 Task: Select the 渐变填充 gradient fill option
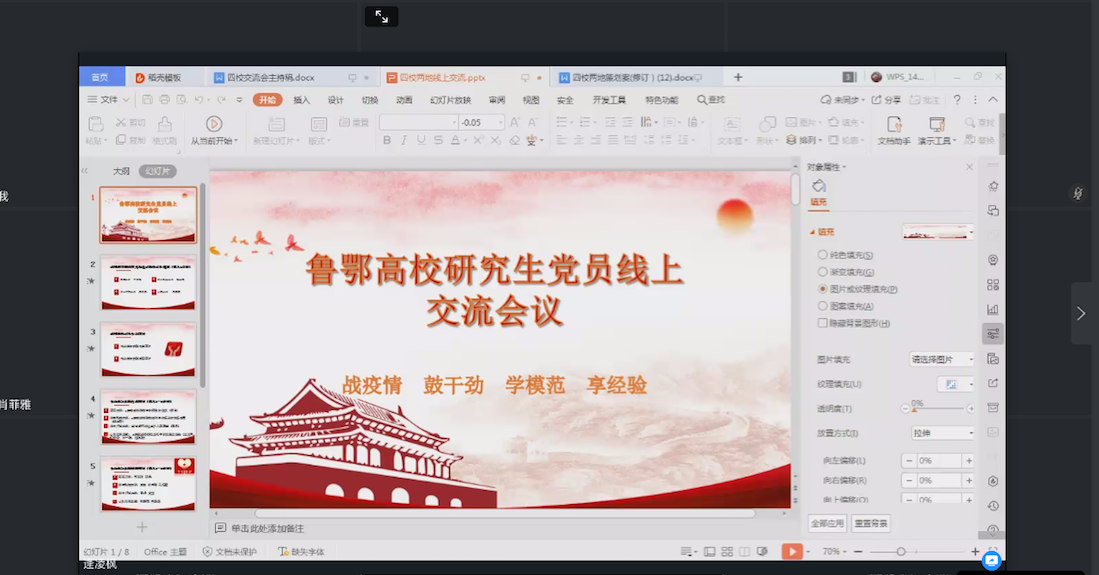pos(823,272)
